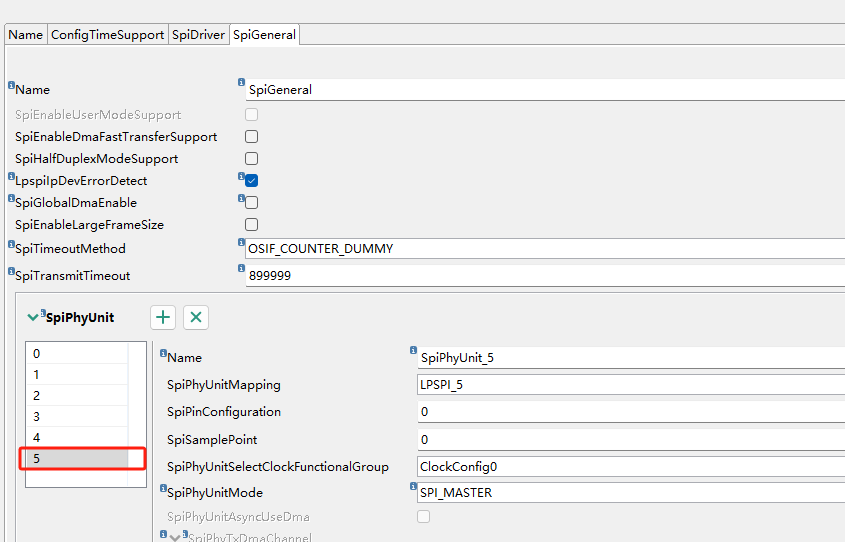Uncheck LpspiIpDevErrorDetect checkbox
The image size is (845, 542).
coord(252,181)
